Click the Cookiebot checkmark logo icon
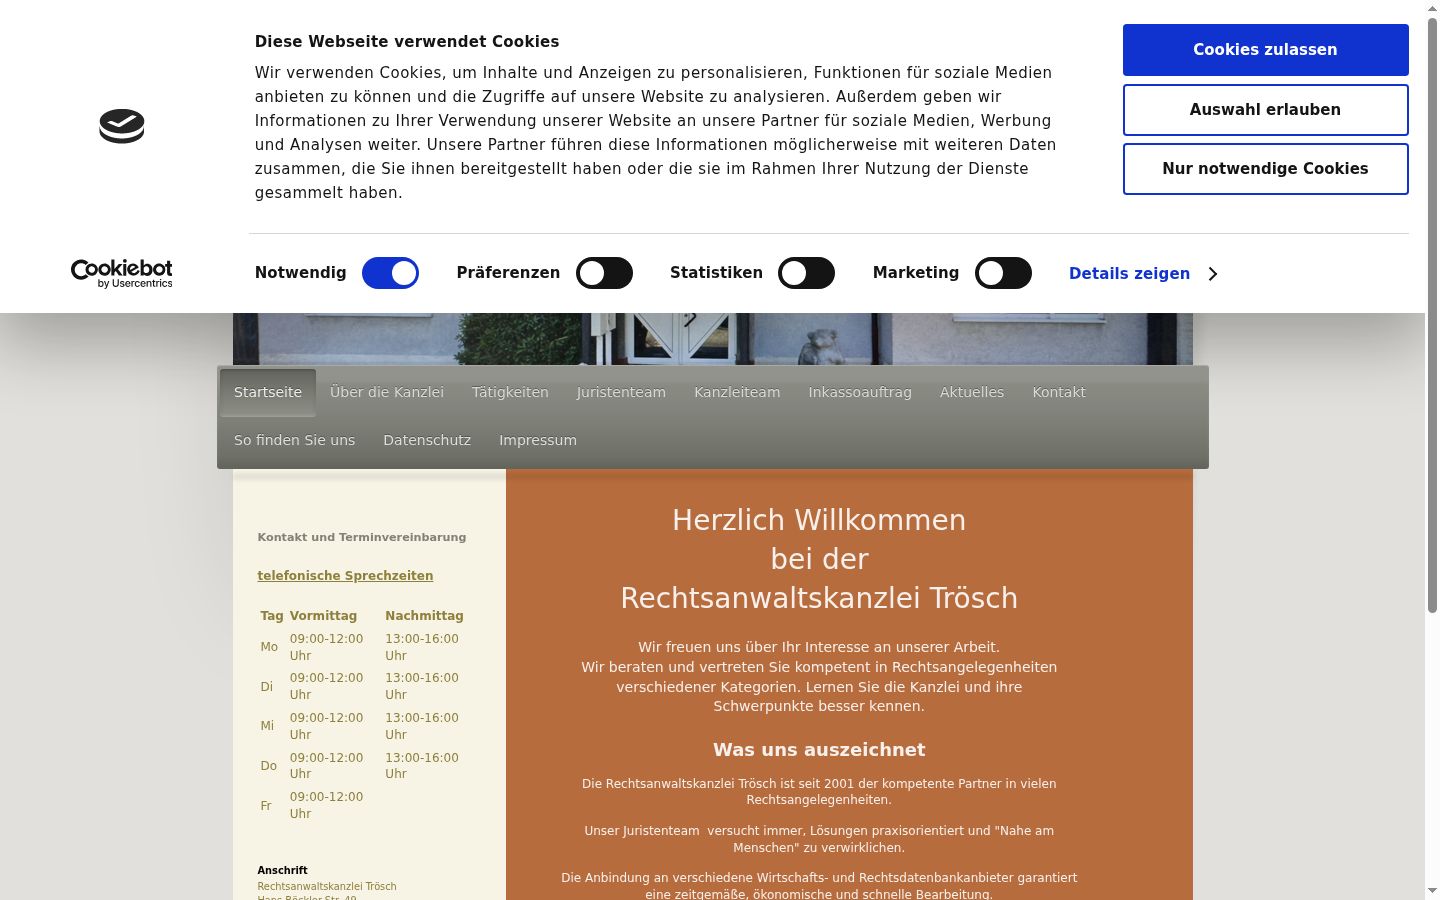 click(122, 126)
